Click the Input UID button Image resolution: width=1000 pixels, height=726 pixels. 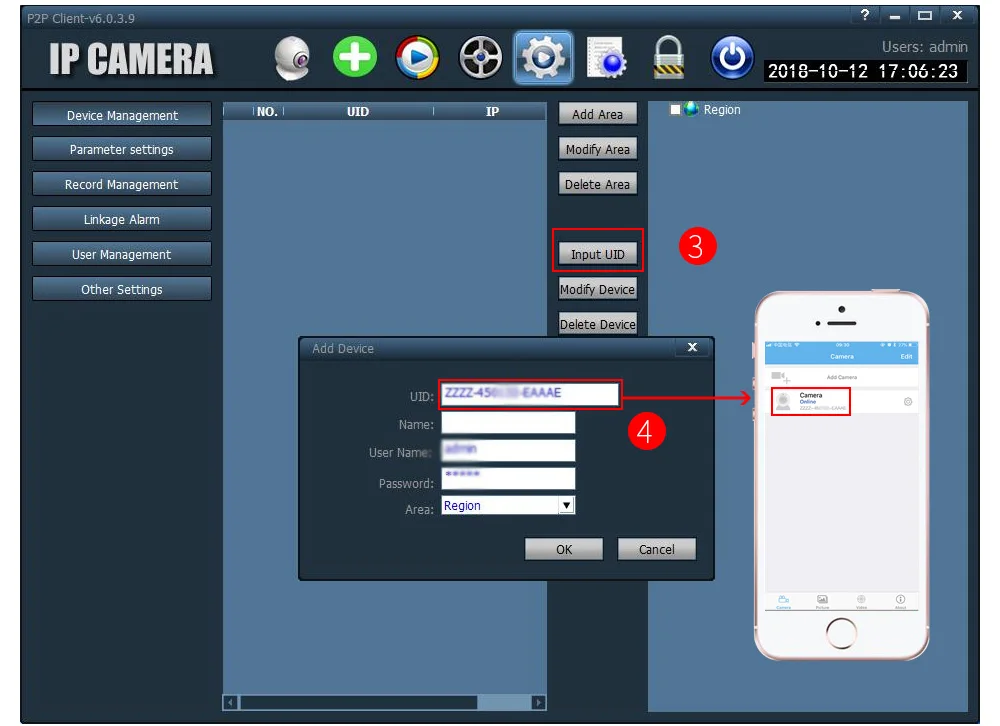(x=598, y=254)
